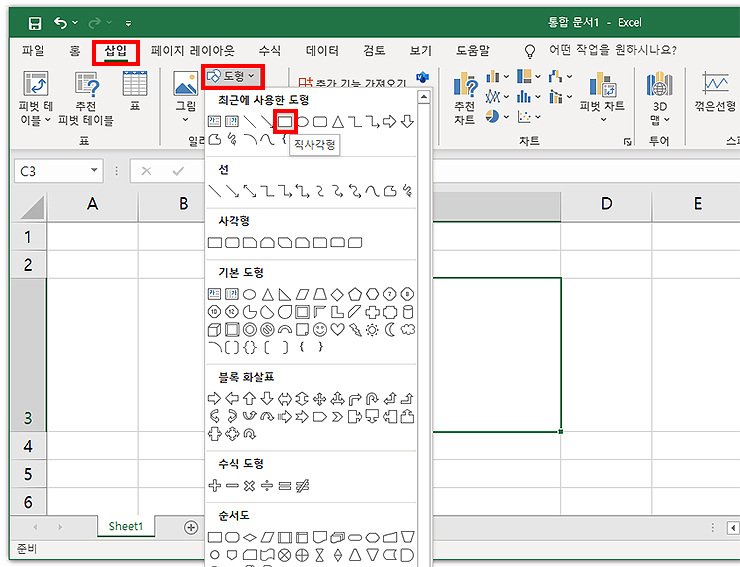Redo the previously undone action
Screen dimensions: 740x567
pos(95,22)
